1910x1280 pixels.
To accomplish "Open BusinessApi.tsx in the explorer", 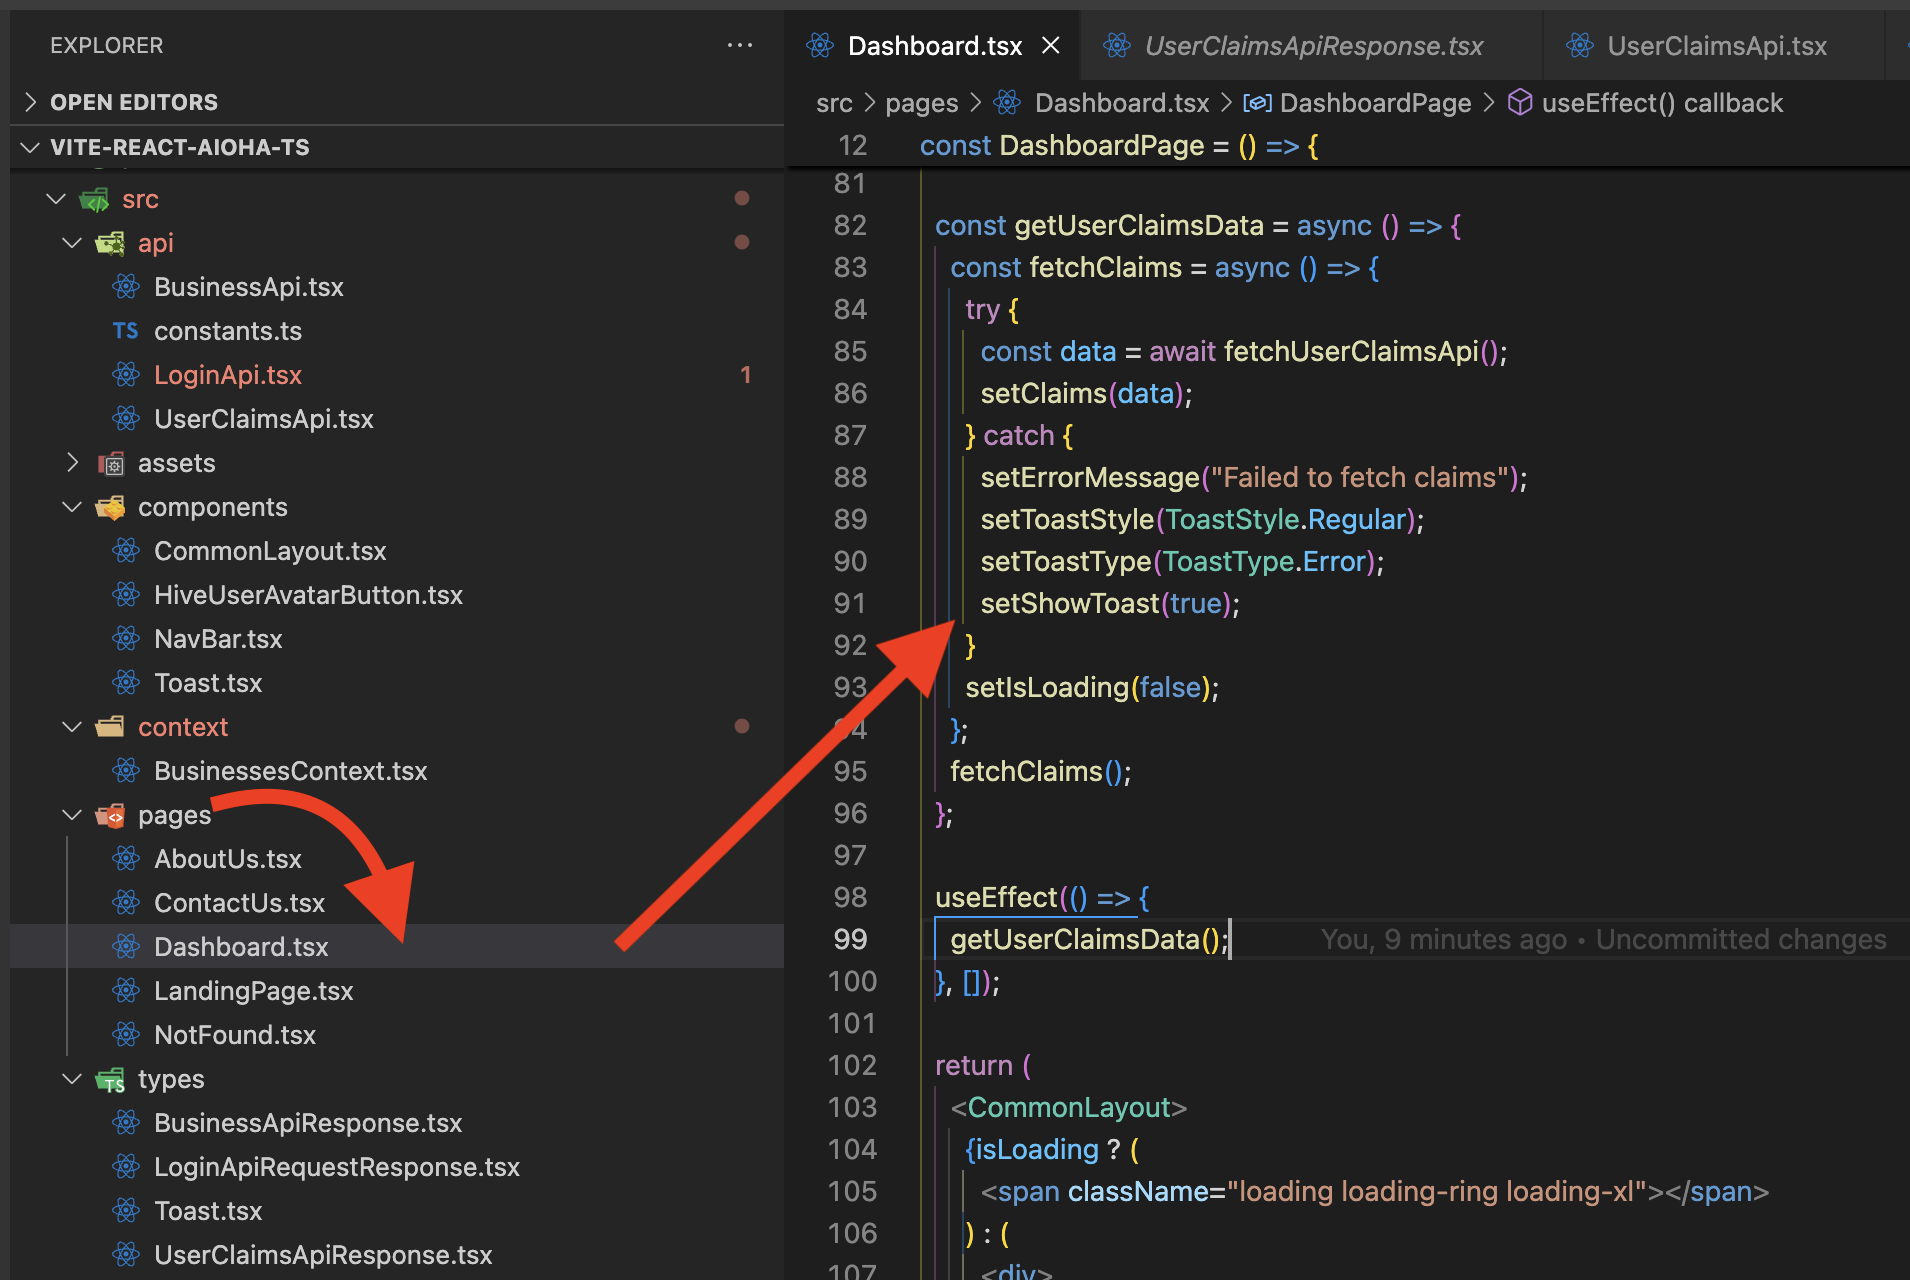I will click(397, 287).
